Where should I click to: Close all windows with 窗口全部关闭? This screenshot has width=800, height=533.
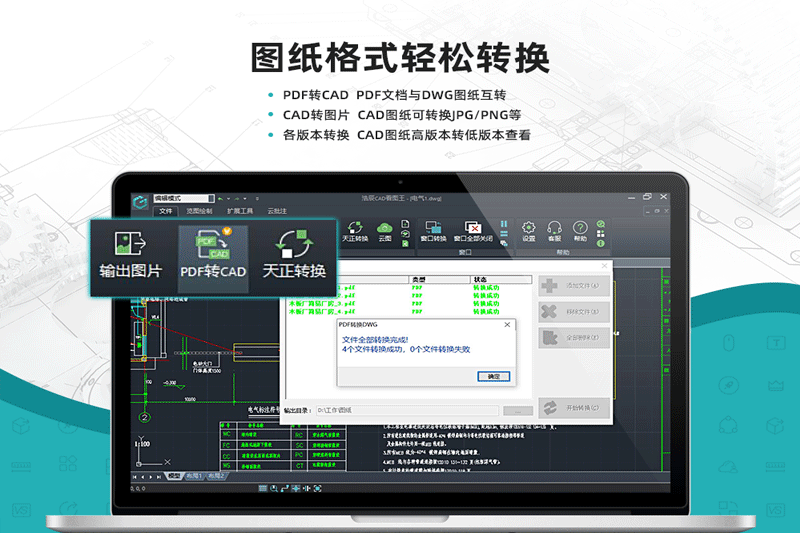(474, 232)
